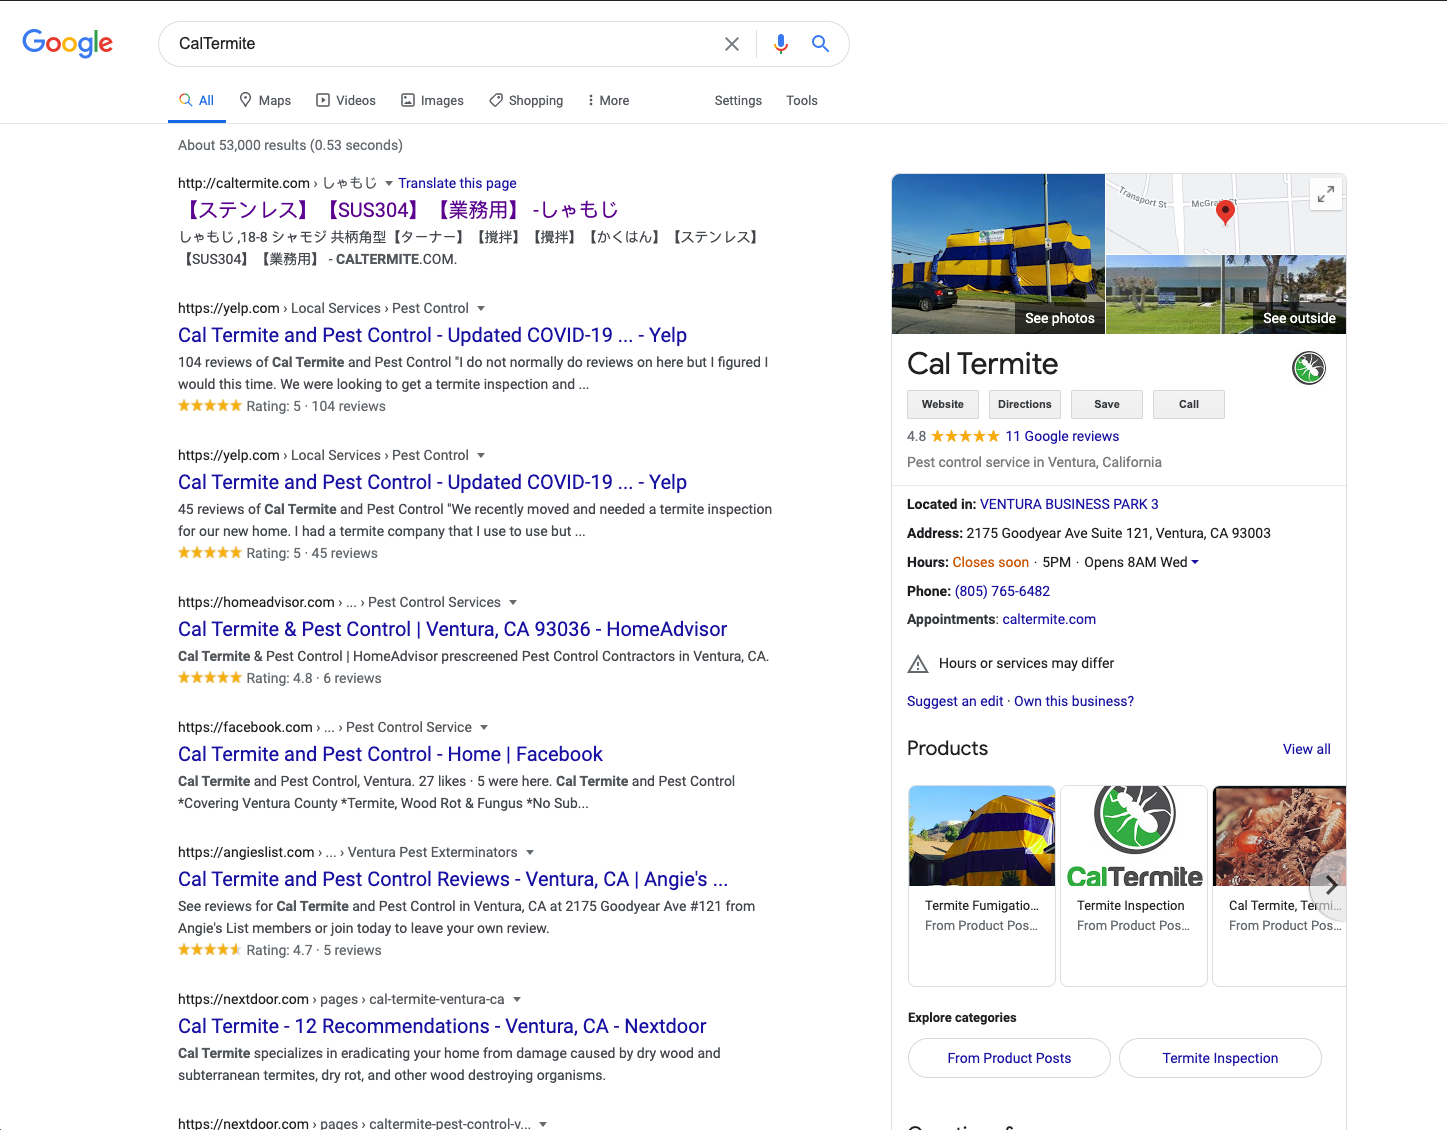This screenshot has width=1447, height=1130.
Task: Advance products carousel with right arrow
Action: point(1331,885)
